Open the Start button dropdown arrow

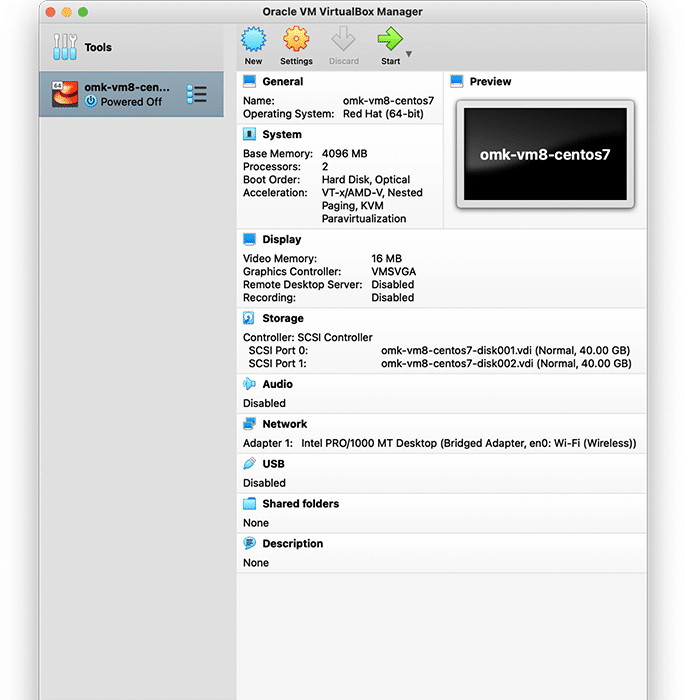[408, 54]
